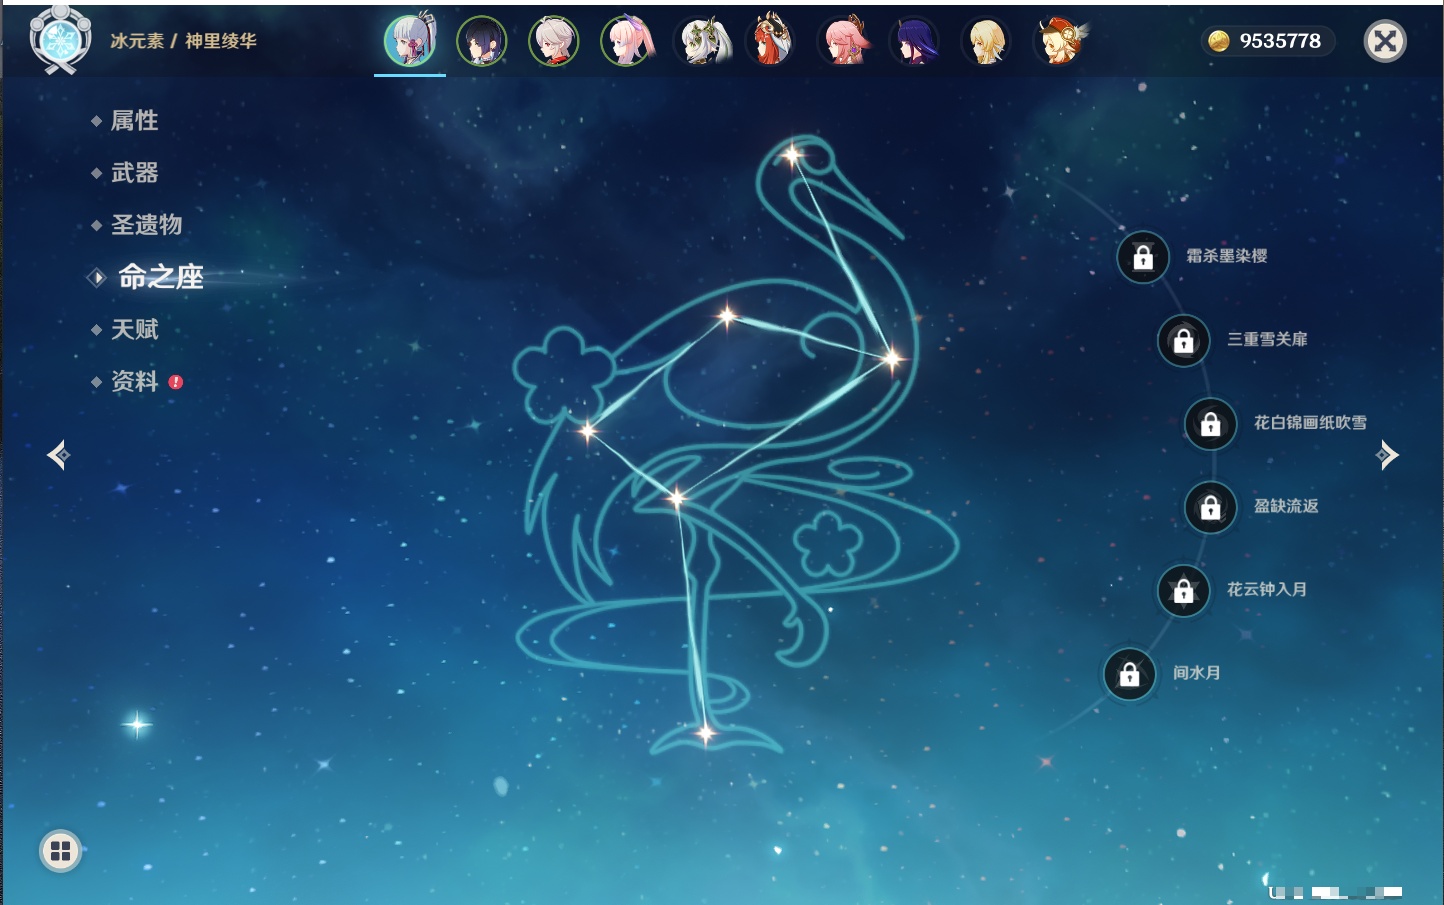Select the star at the crane's foot
This screenshot has width=1444, height=905.
[705, 734]
